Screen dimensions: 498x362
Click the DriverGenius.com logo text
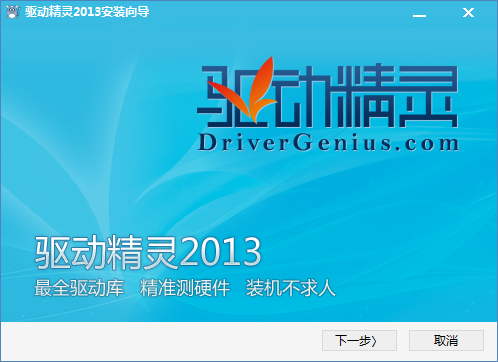(329, 143)
